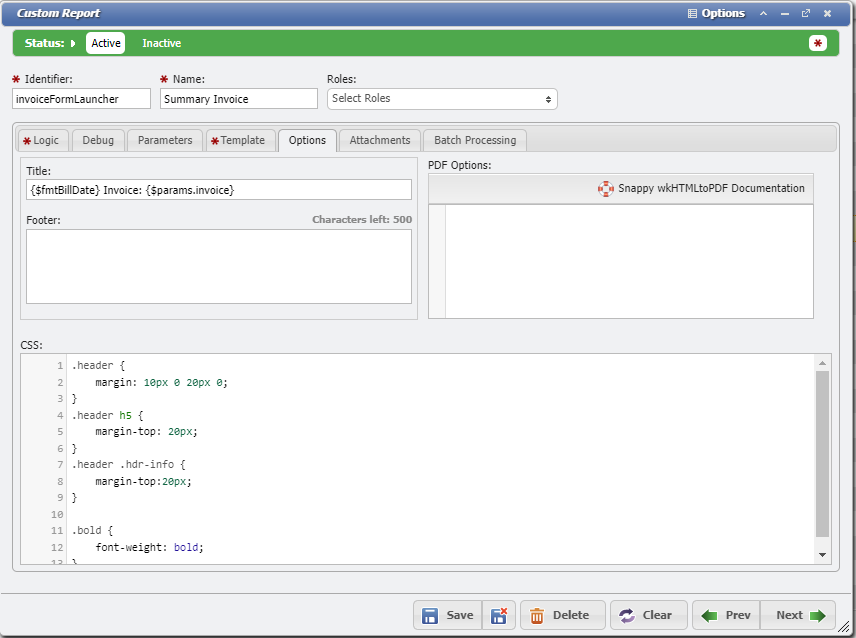Screen dimensions: 856x638
Task: Switch to the Logic tab
Action: pos(41,140)
